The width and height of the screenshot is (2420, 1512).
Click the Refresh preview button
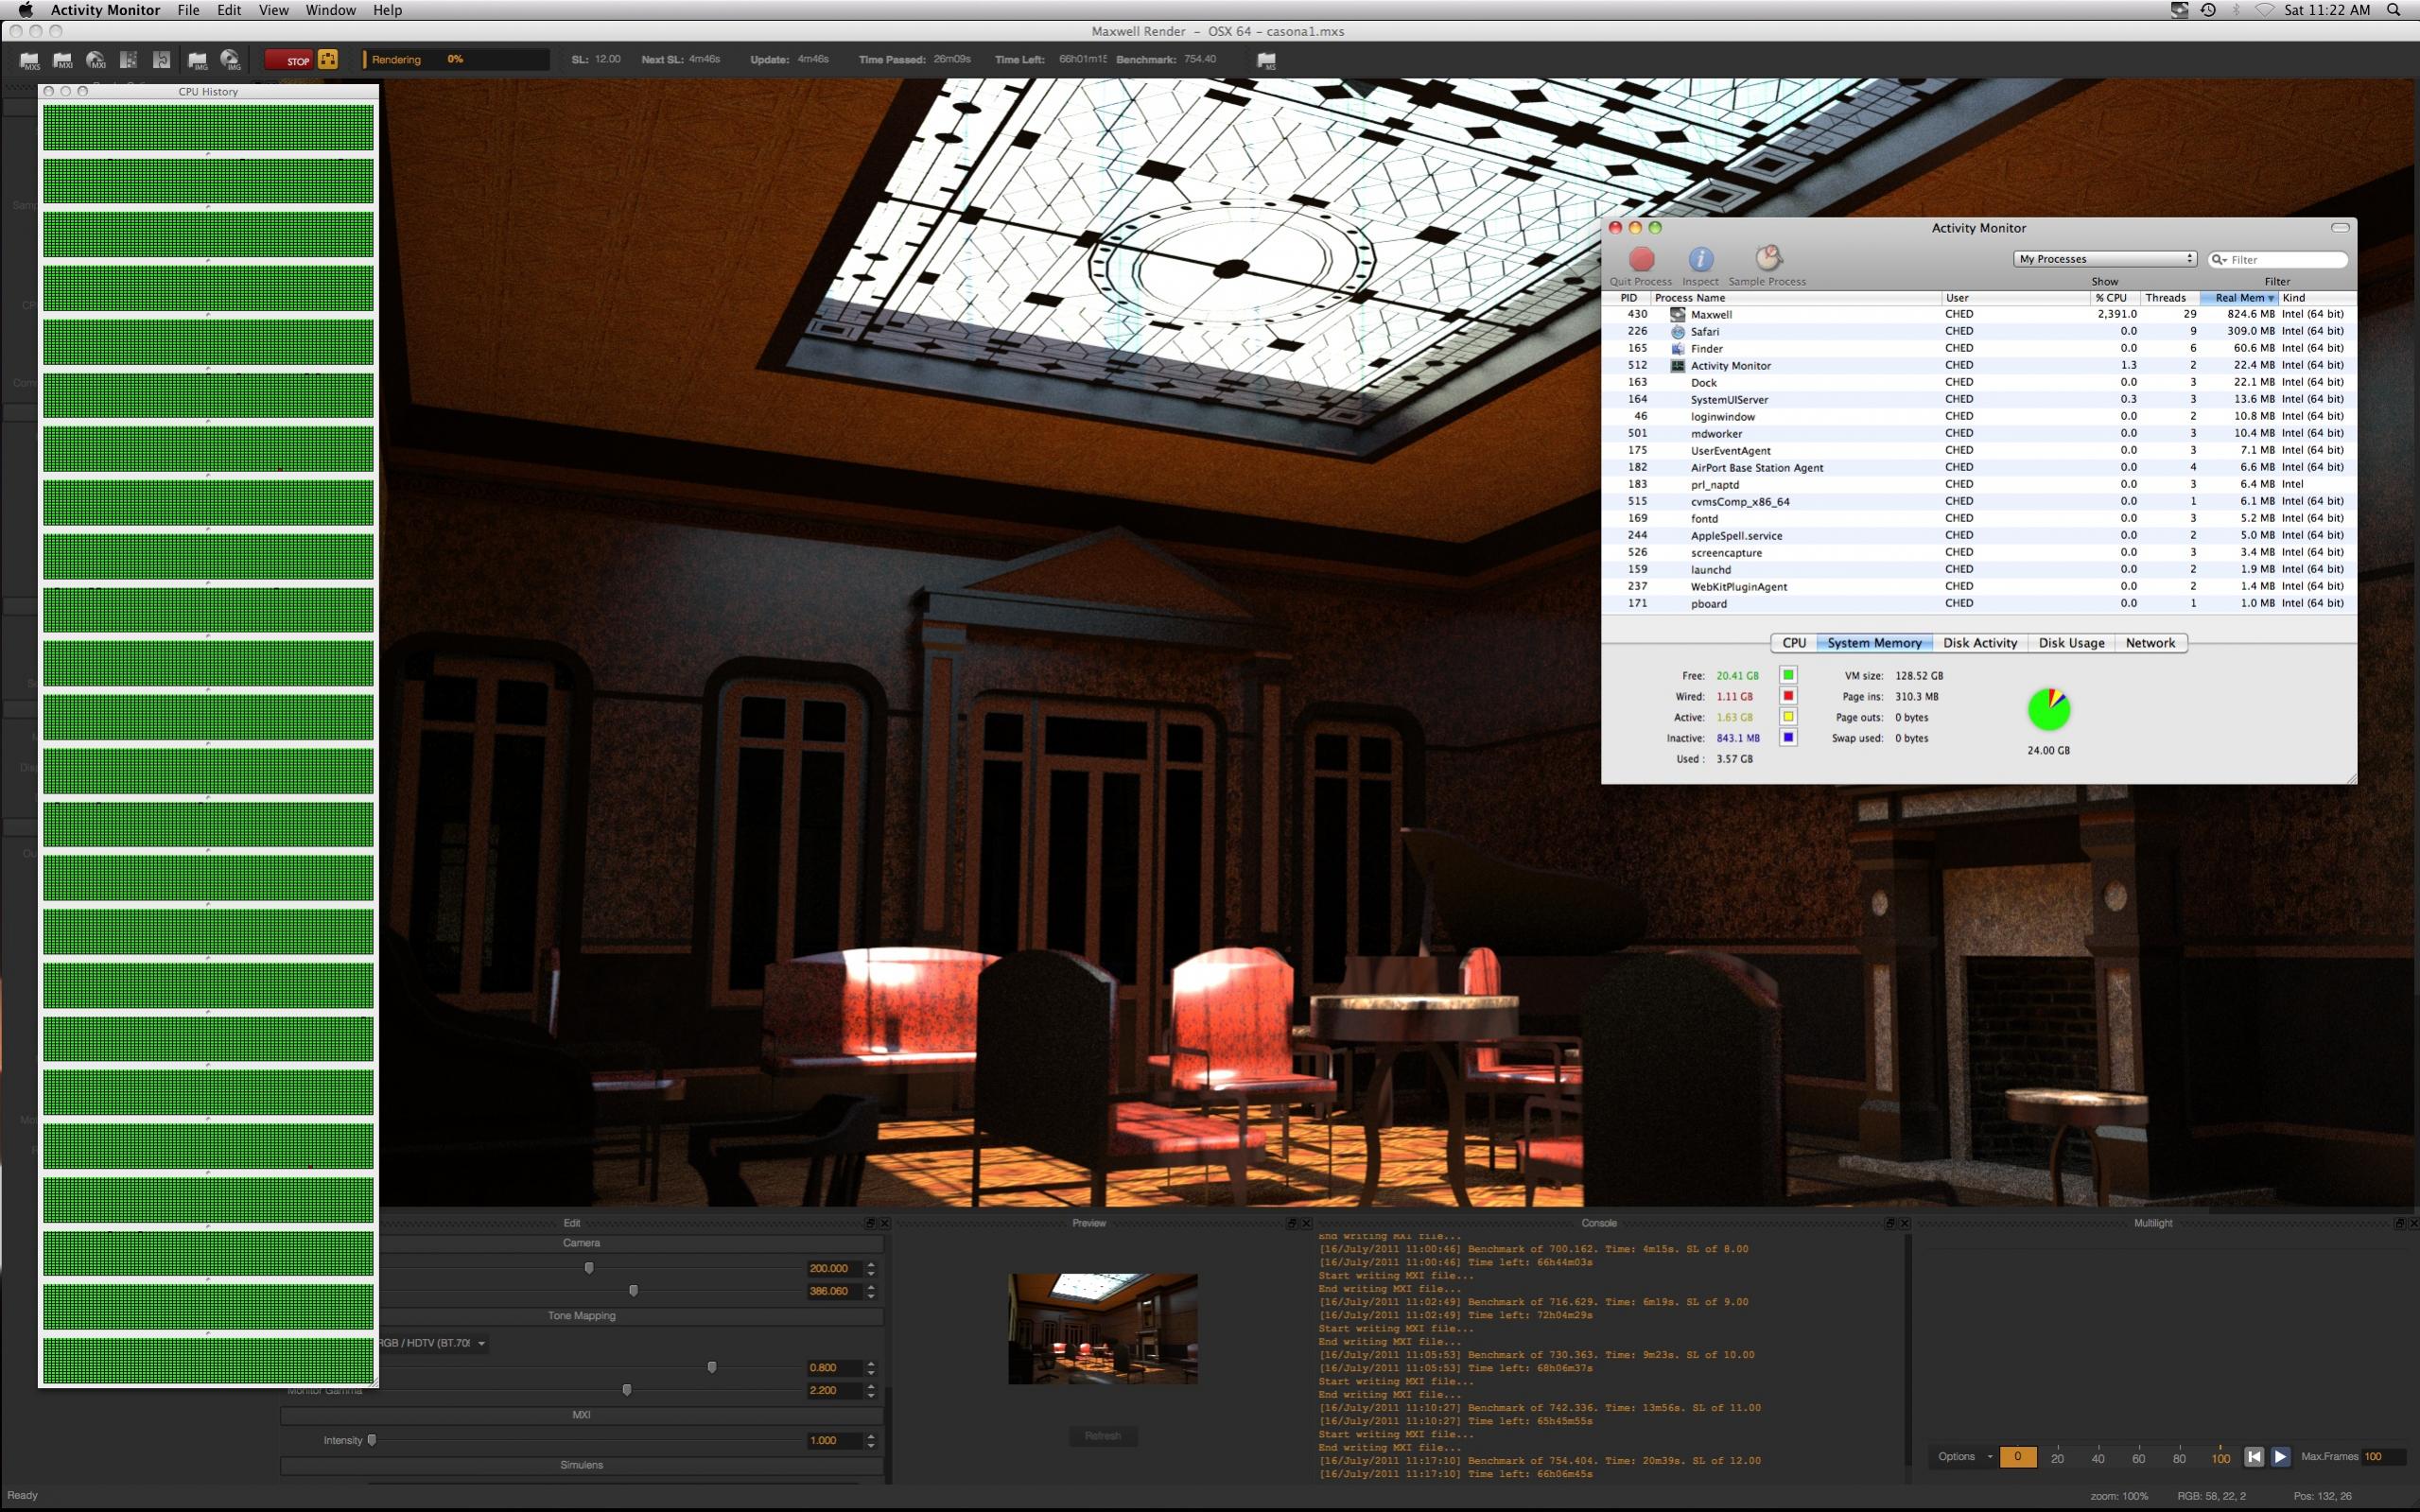(x=1102, y=1436)
